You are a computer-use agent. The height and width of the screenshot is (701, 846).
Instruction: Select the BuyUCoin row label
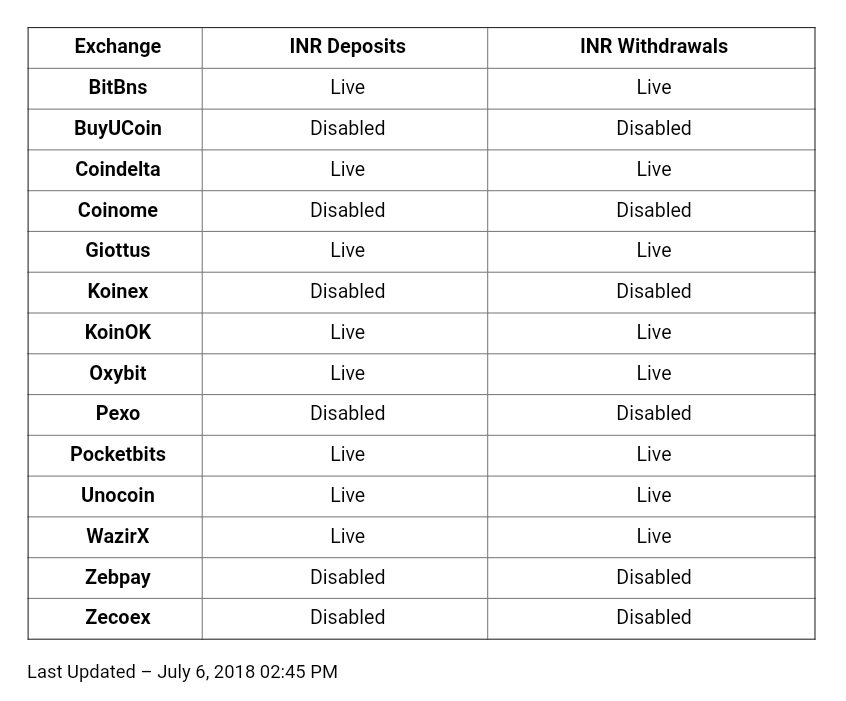tap(118, 128)
